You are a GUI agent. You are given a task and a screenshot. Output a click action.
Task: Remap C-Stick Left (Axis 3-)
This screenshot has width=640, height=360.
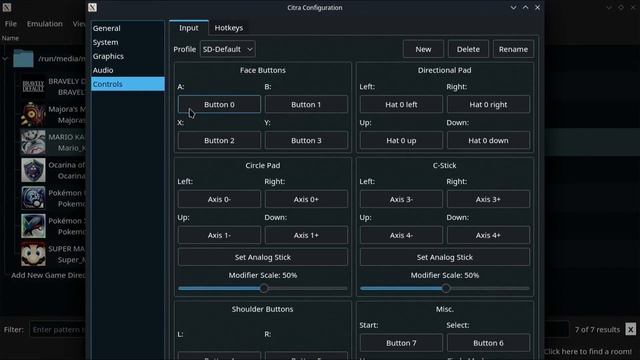point(401,199)
